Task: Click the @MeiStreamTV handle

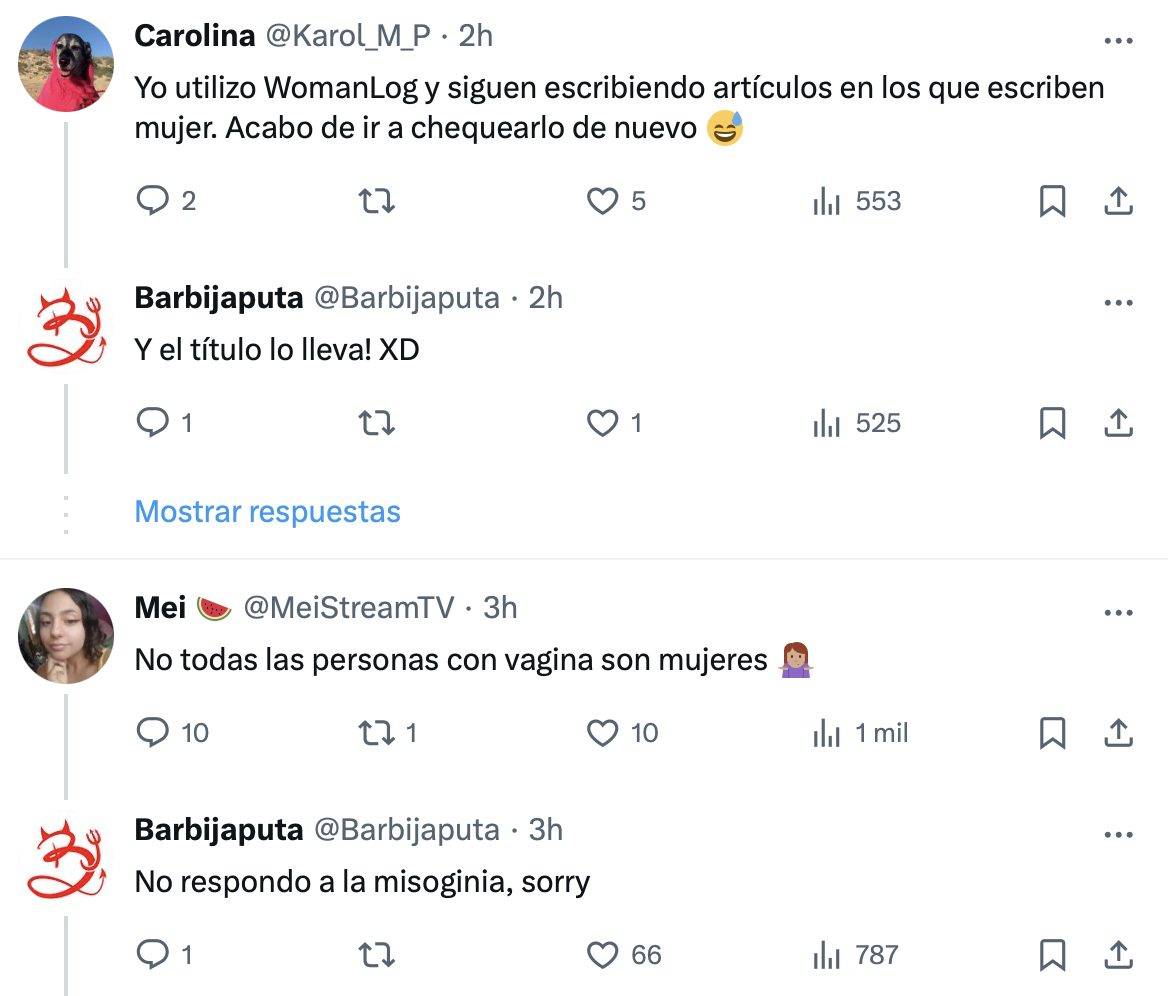Action: [x=348, y=607]
